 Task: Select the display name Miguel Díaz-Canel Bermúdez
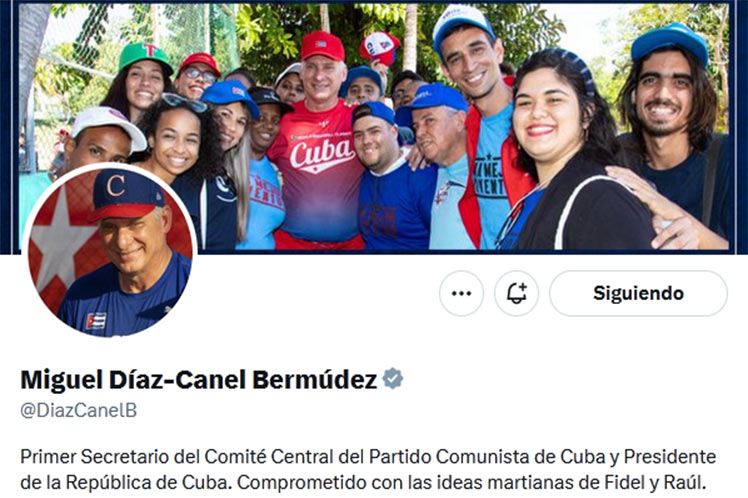click(x=199, y=380)
